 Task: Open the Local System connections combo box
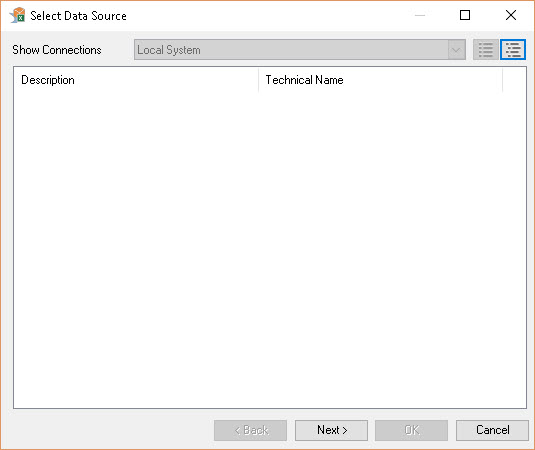300,50
